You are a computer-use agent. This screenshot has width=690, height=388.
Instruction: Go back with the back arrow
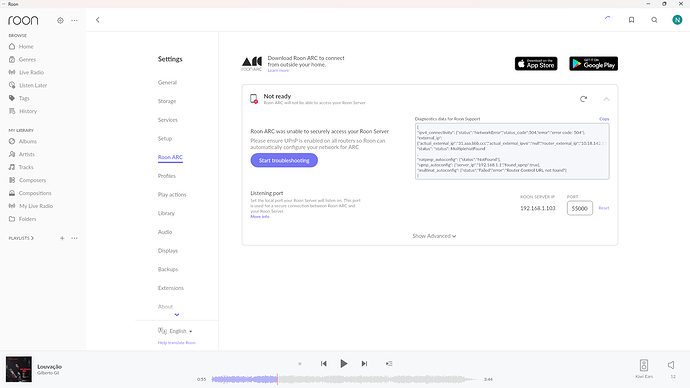(x=98, y=20)
